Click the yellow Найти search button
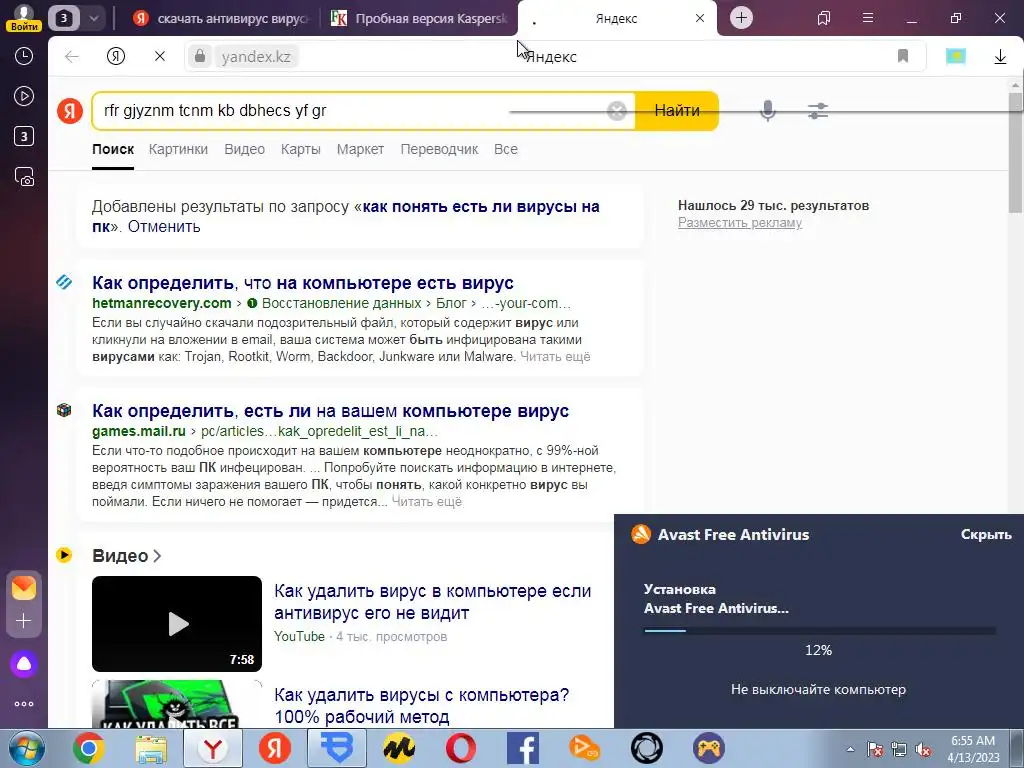This screenshot has width=1024, height=768. tap(677, 110)
